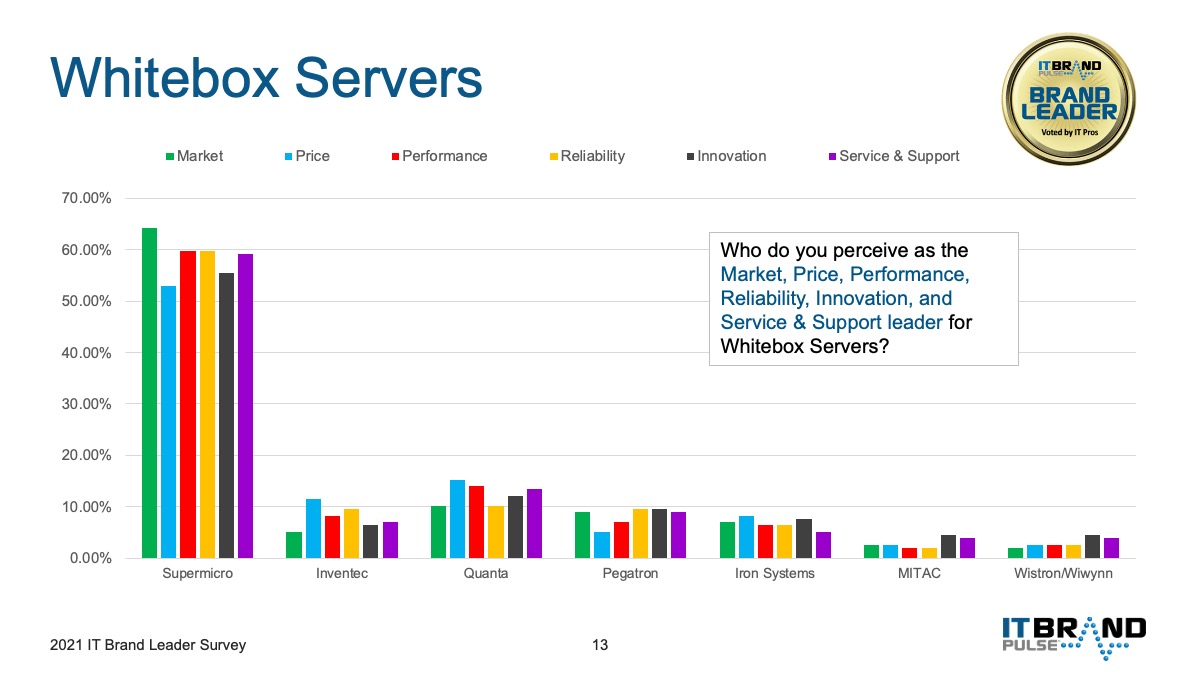Click Wistron/Wiwynn's dark Innovation bar
Image resolution: width=1200 pixels, height=675 pixels.
click(x=1091, y=546)
